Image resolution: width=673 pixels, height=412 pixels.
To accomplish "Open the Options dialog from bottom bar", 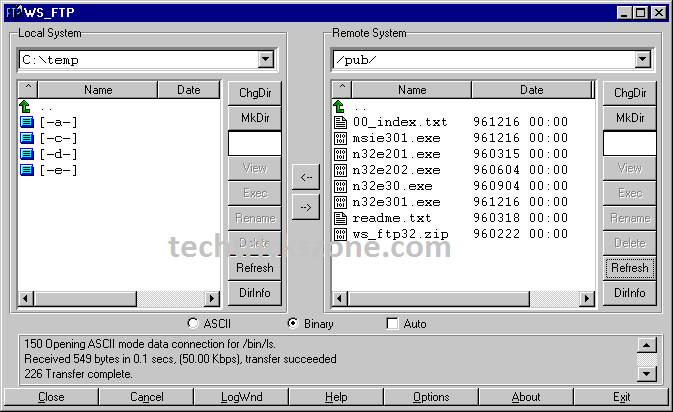I will (x=431, y=397).
